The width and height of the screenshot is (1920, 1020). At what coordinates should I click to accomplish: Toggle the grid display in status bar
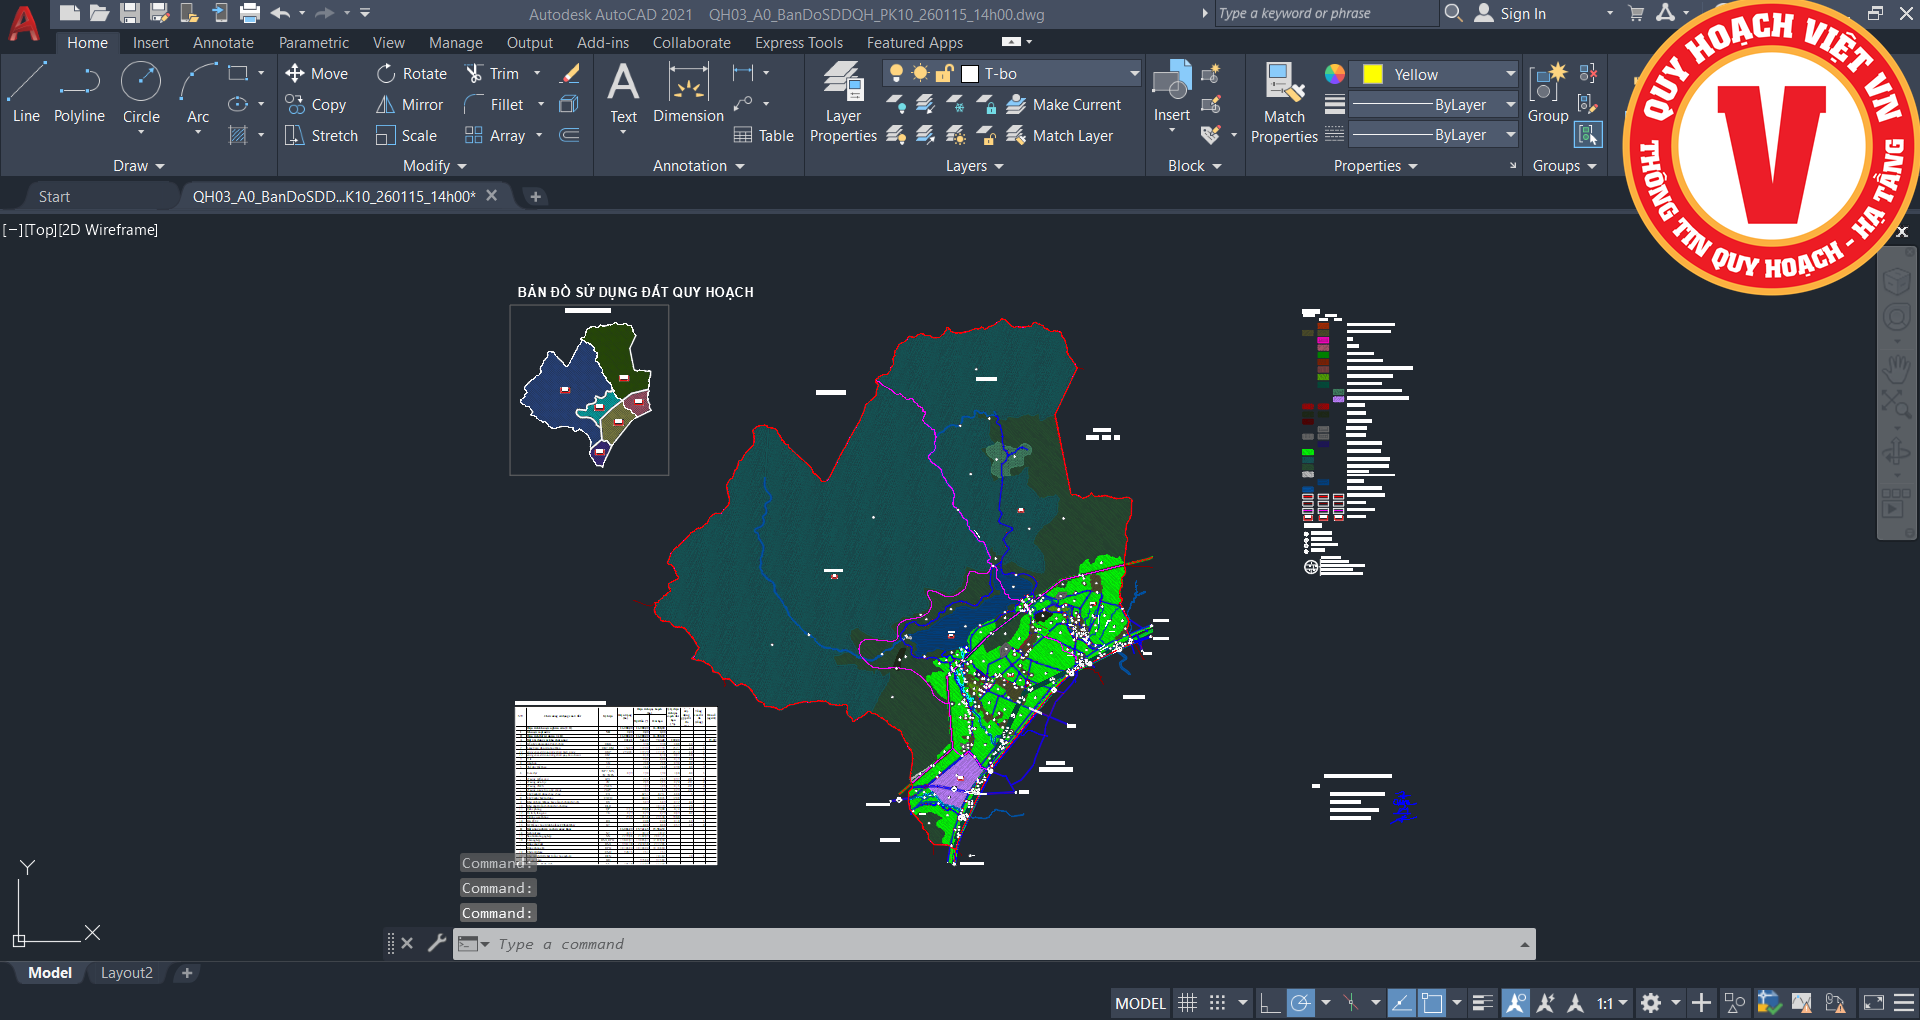tap(1187, 1003)
